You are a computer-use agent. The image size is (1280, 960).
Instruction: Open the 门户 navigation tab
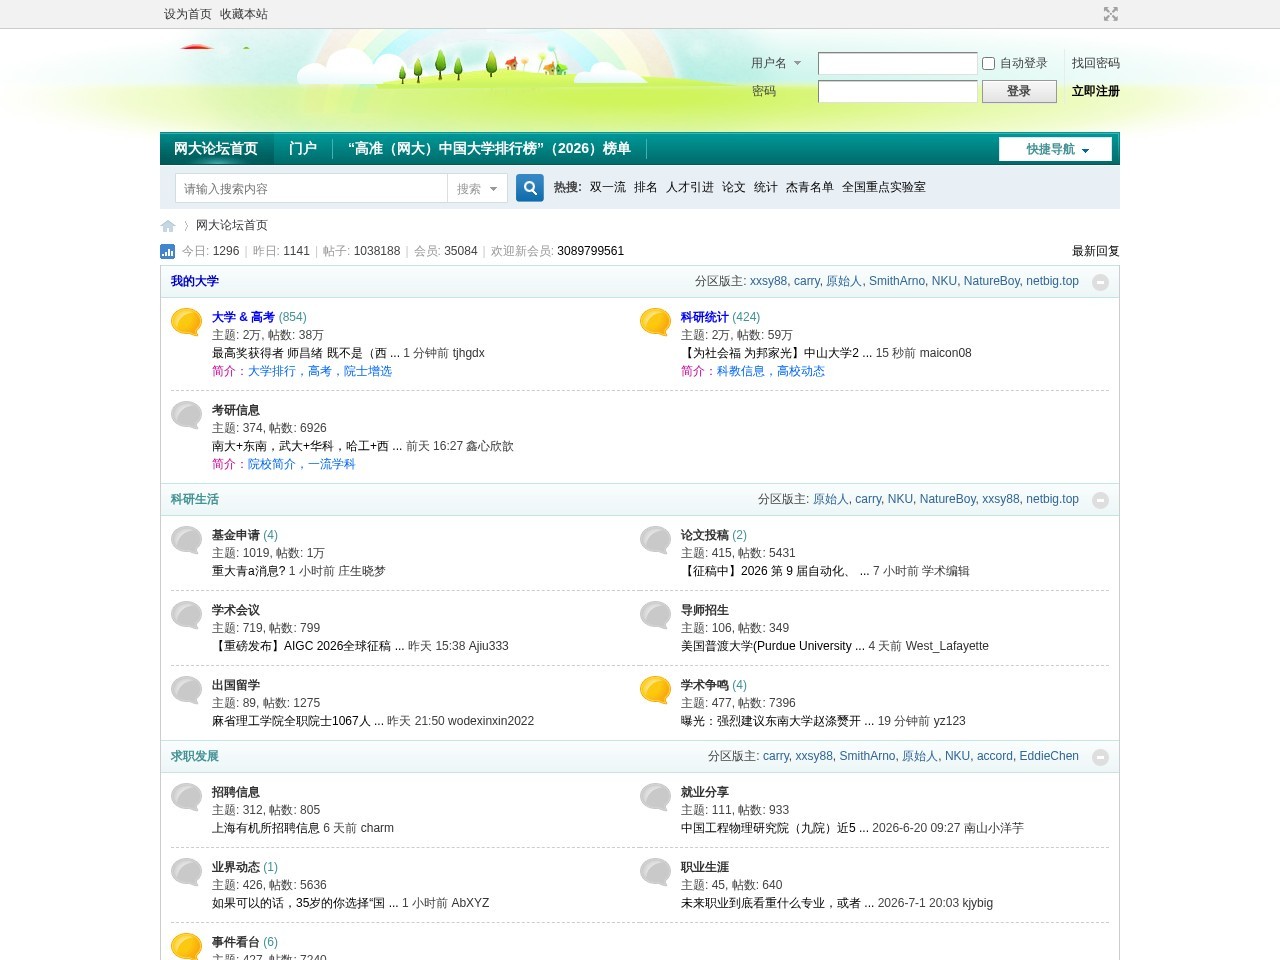pos(303,149)
